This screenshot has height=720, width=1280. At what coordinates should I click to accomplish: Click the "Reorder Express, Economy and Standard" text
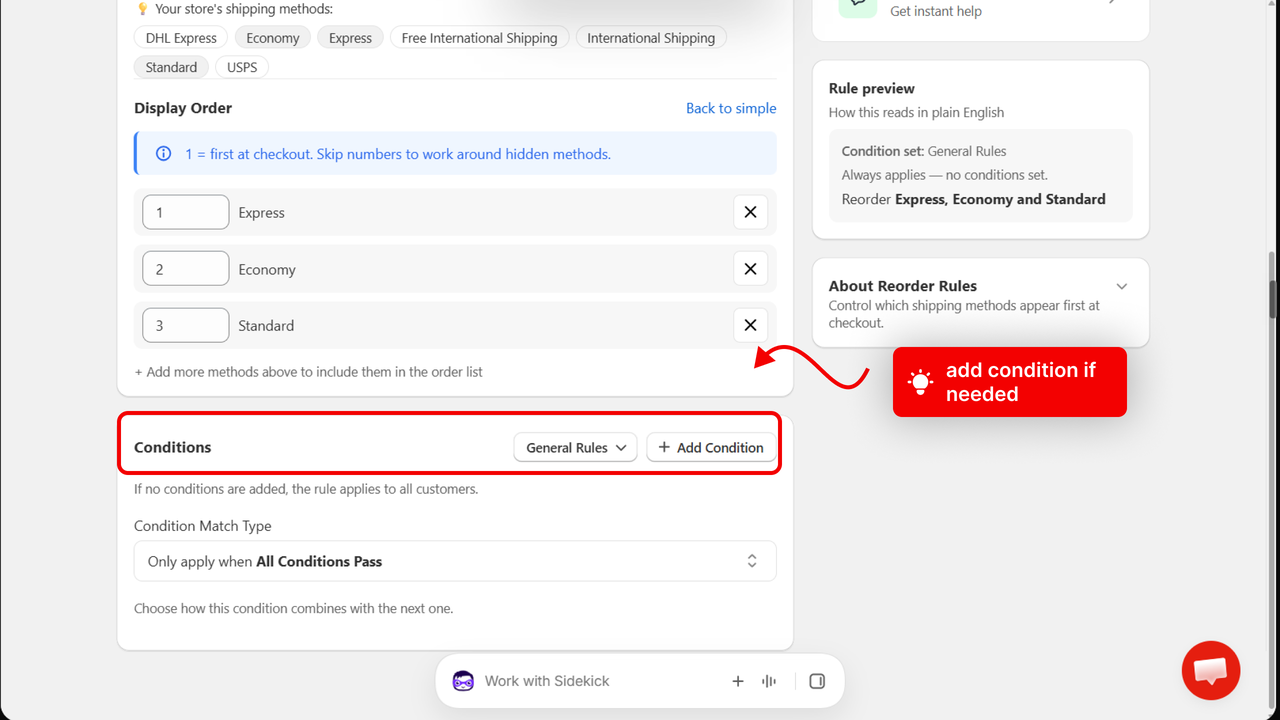(974, 199)
